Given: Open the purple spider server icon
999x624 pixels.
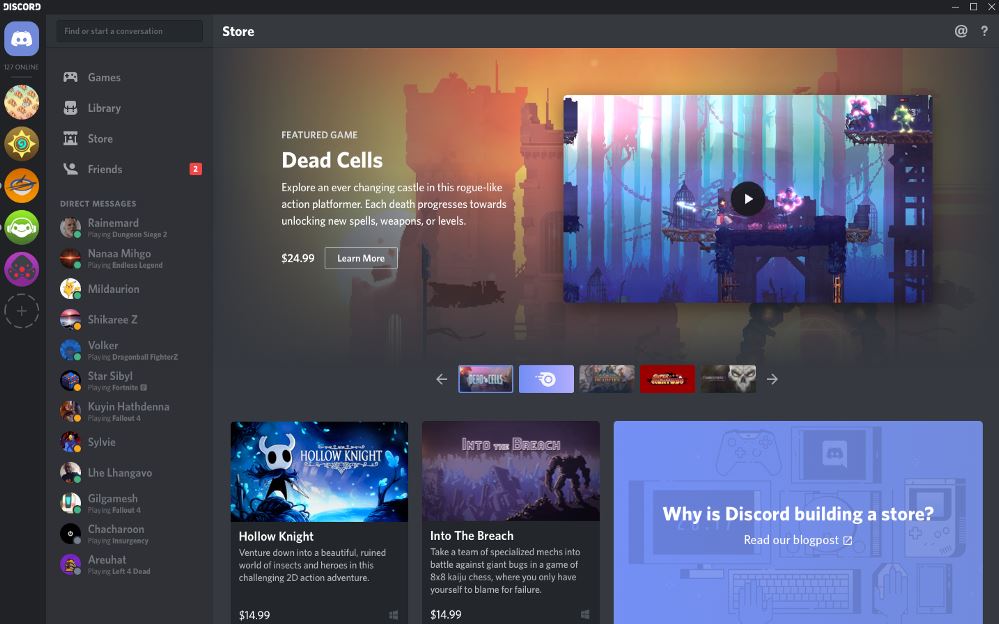Looking at the screenshot, I should [22, 269].
